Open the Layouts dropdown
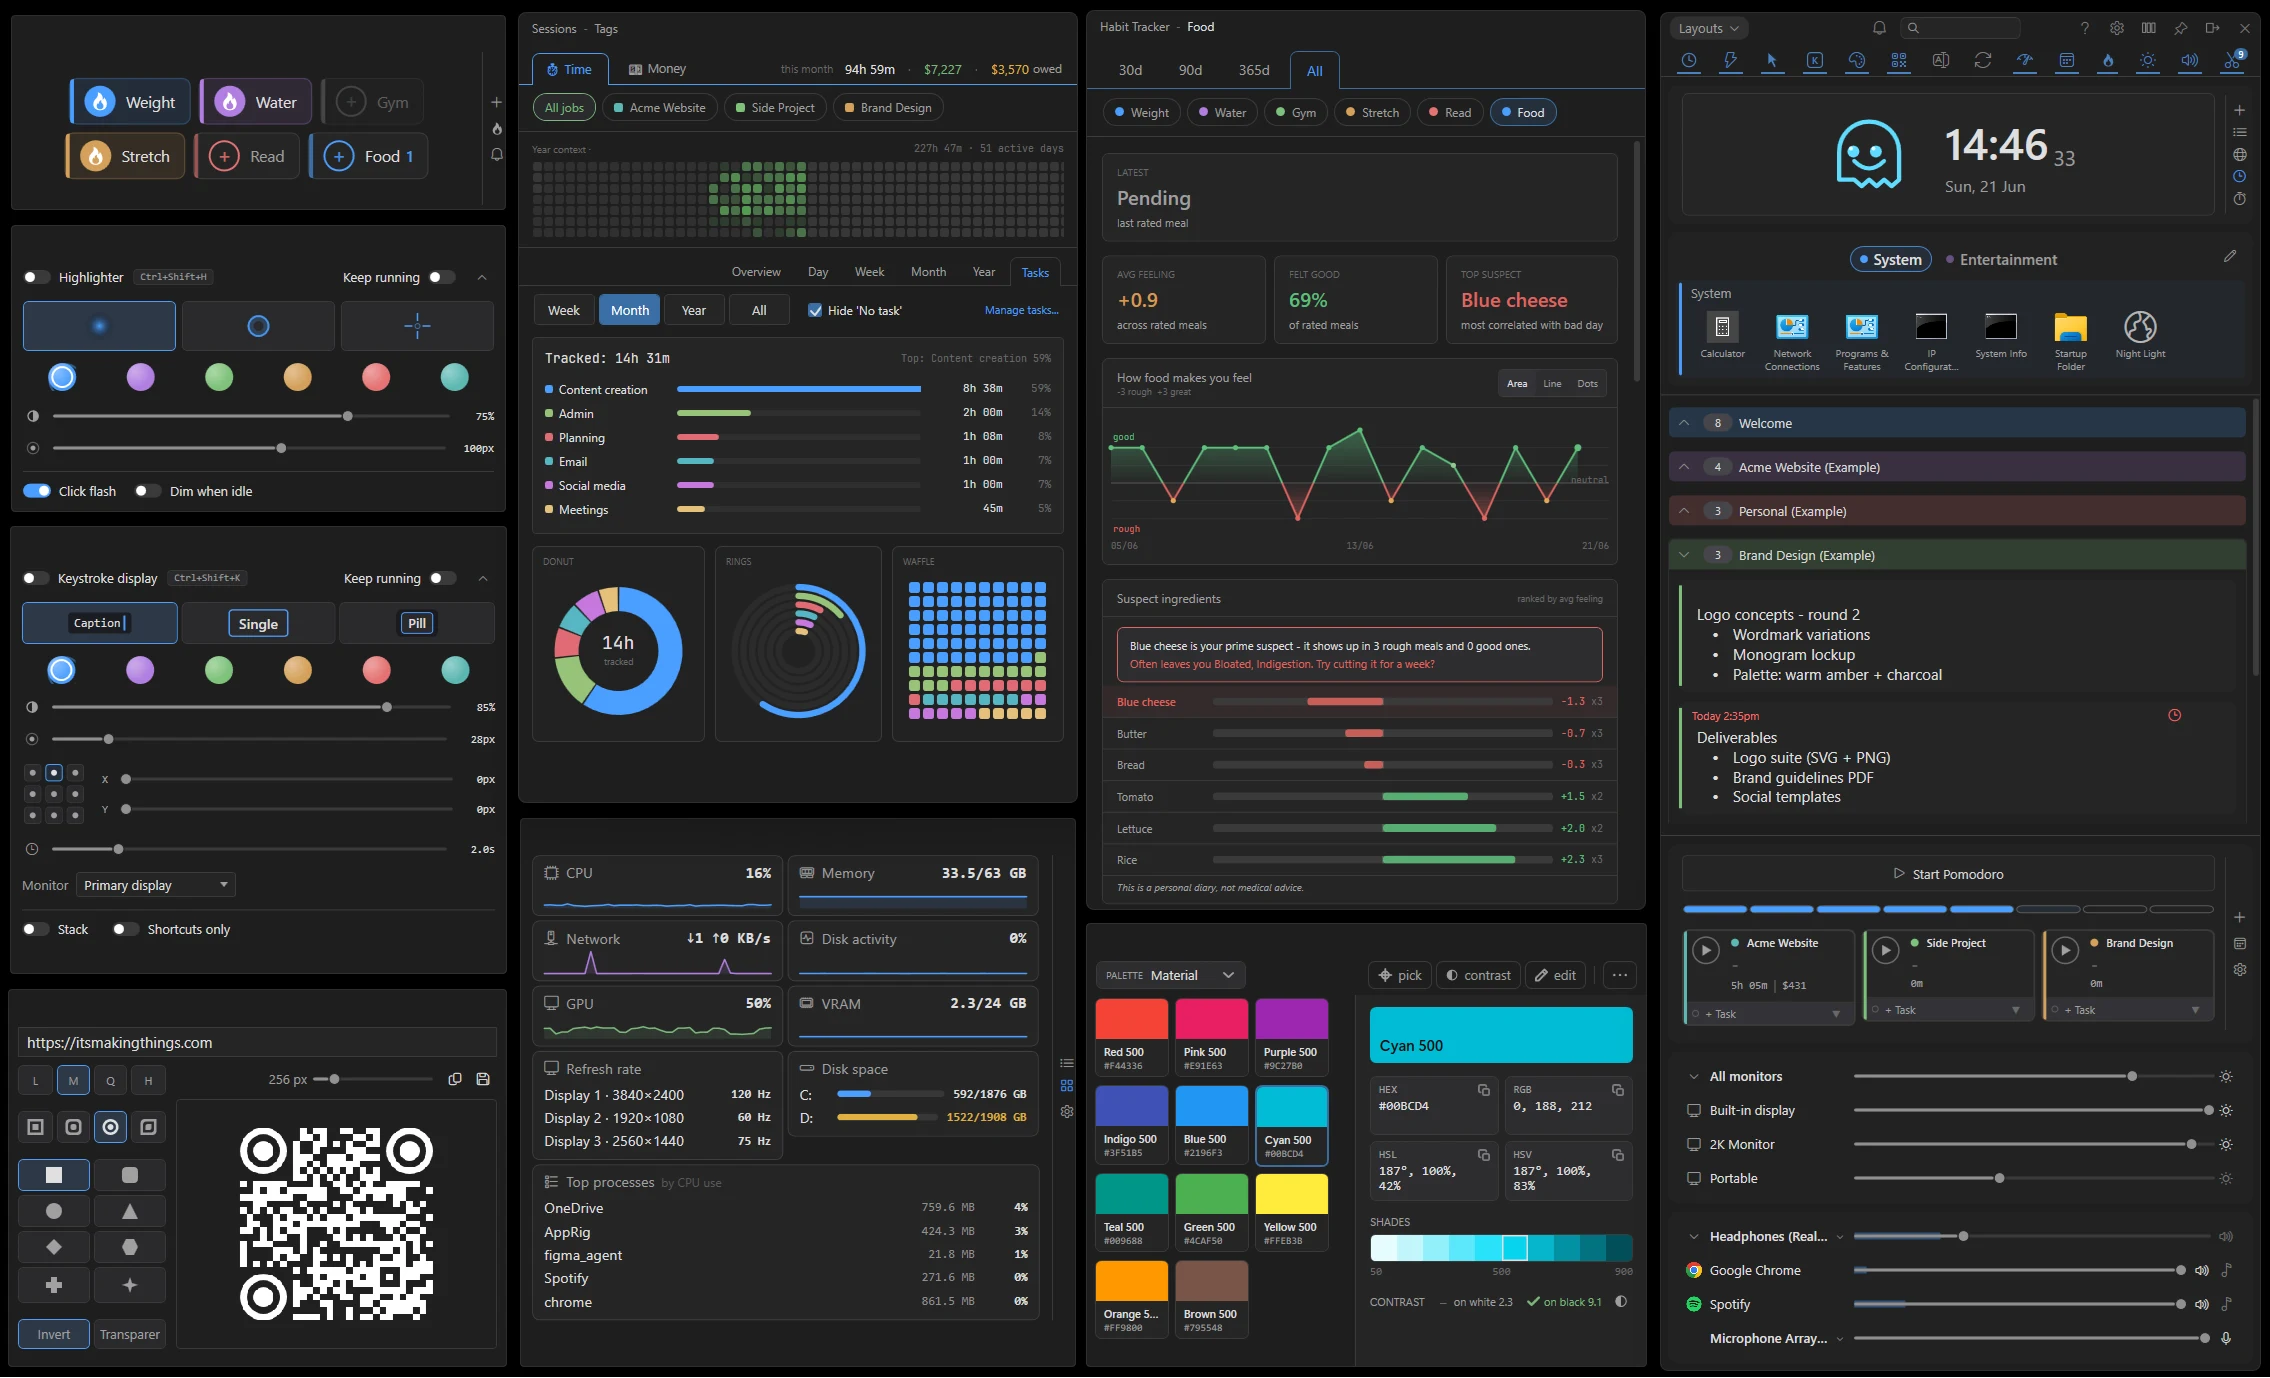Viewport: 2270px width, 1378px height. 1709,28
